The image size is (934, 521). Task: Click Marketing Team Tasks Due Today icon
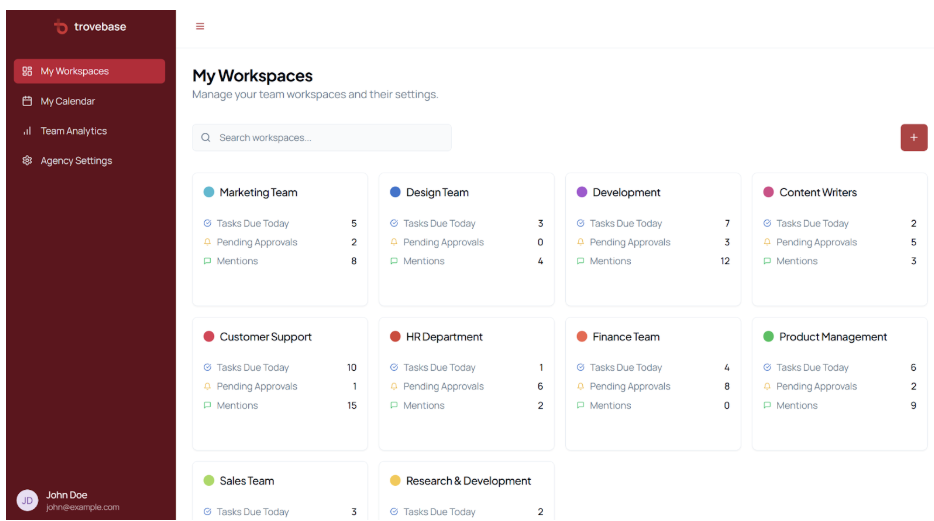pos(207,223)
